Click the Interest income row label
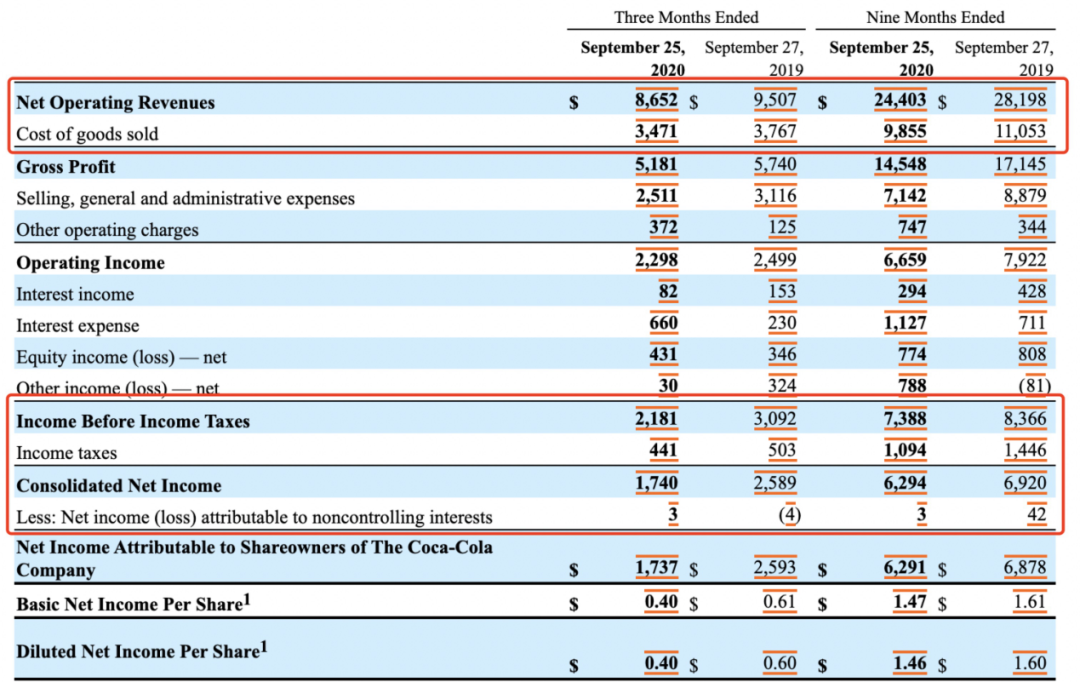Screen dimensions: 1080x682 click(75, 294)
